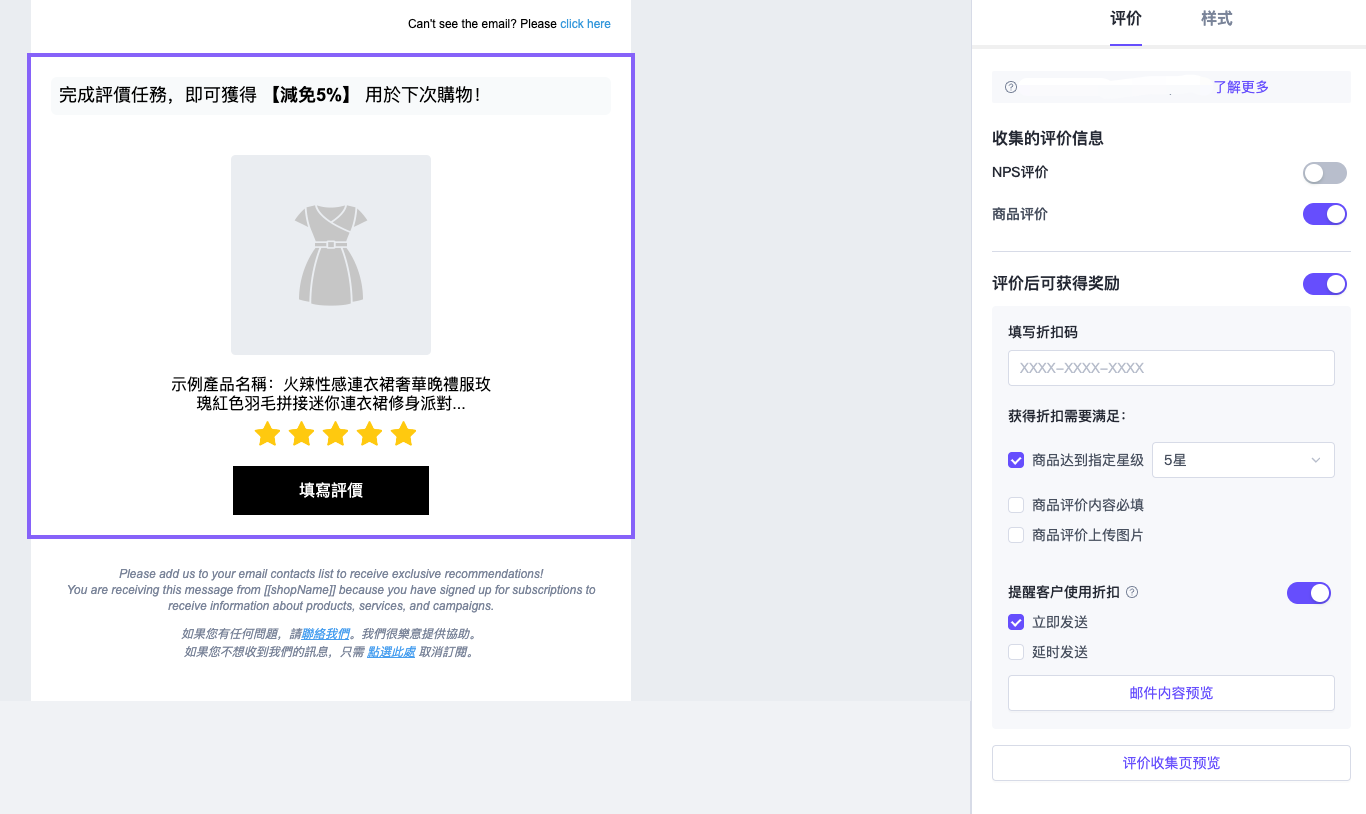
Task: Select the 评价 tab
Action: 1125,19
